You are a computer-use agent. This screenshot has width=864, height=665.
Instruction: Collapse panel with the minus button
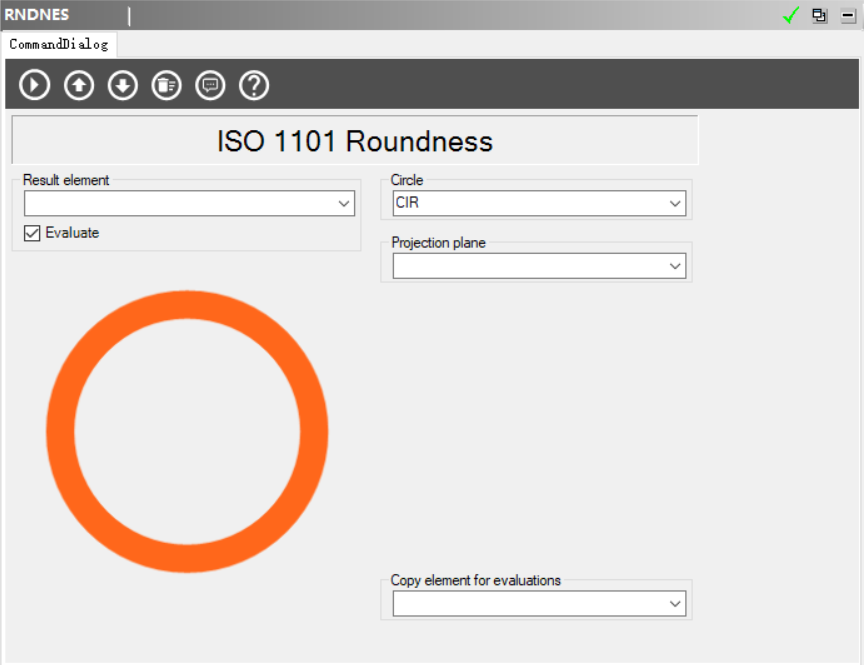click(848, 15)
